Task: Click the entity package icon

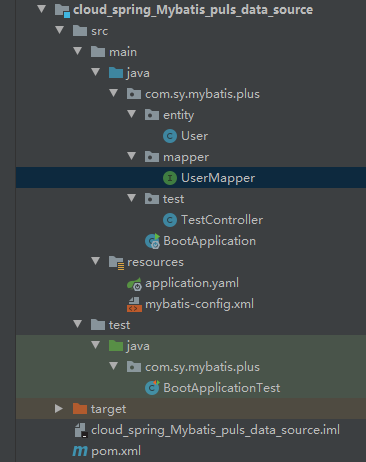Action: [x=152, y=115]
